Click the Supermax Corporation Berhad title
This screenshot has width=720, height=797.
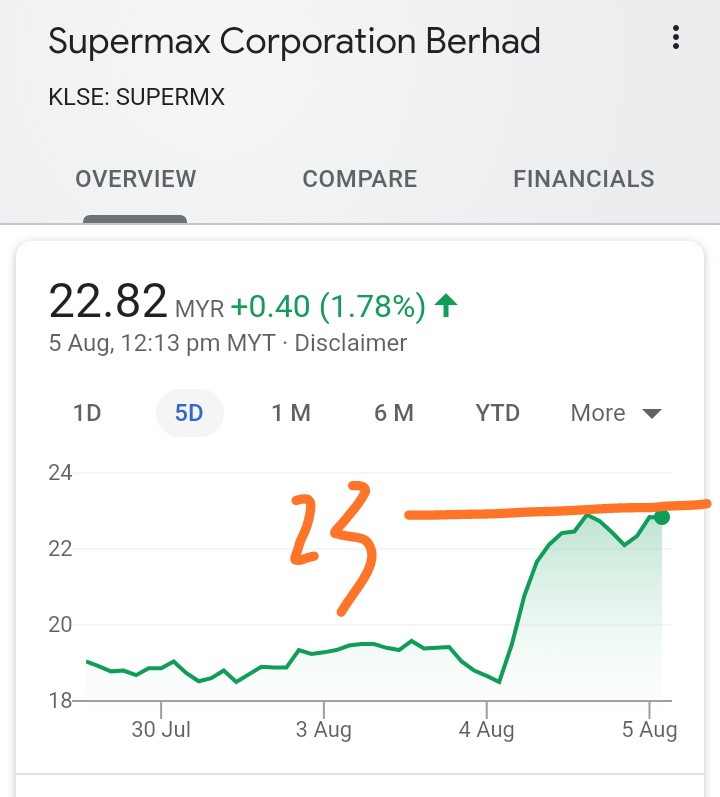point(294,41)
